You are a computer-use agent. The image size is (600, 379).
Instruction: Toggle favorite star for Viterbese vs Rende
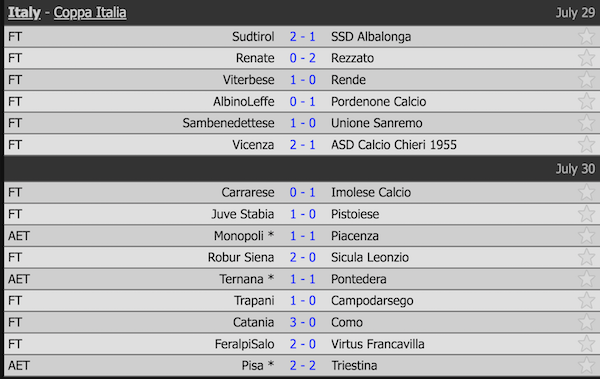(x=586, y=80)
